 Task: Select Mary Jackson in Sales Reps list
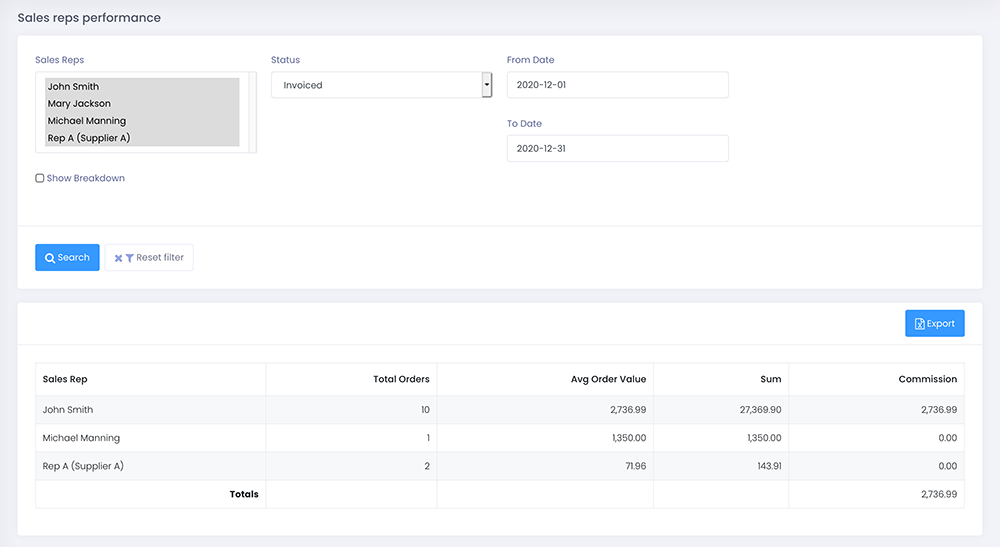tap(79, 104)
